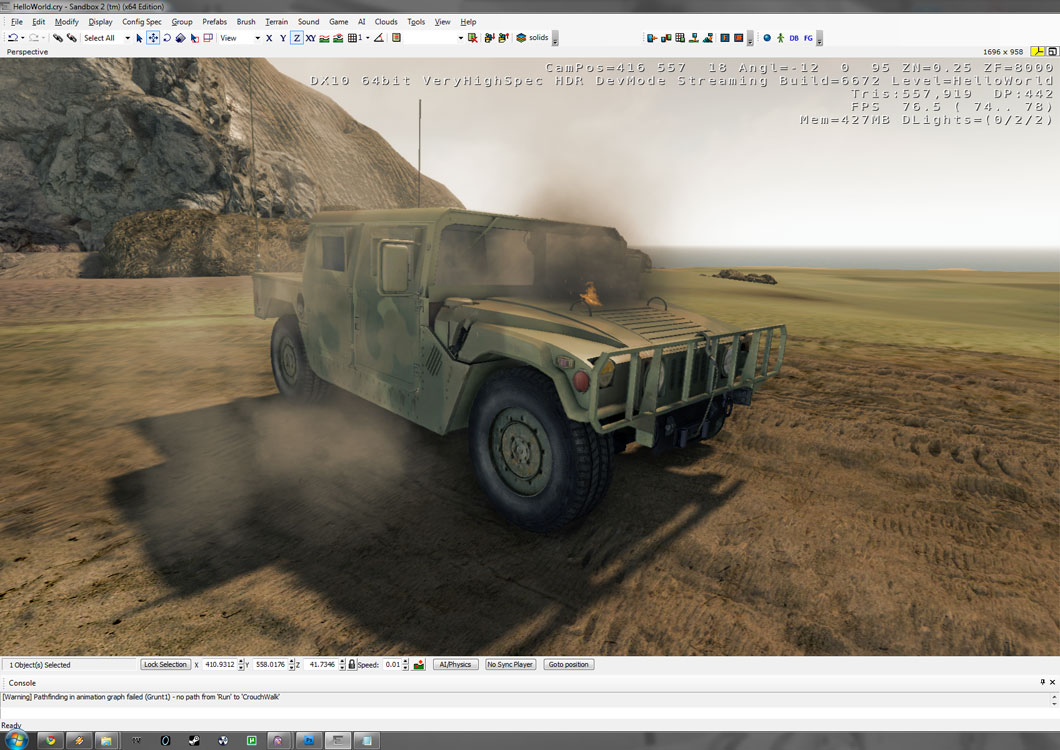This screenshot has width=1060, height=750.
Task: Click the Rotate terrain rectangle icon
Action: coord(208,38)
